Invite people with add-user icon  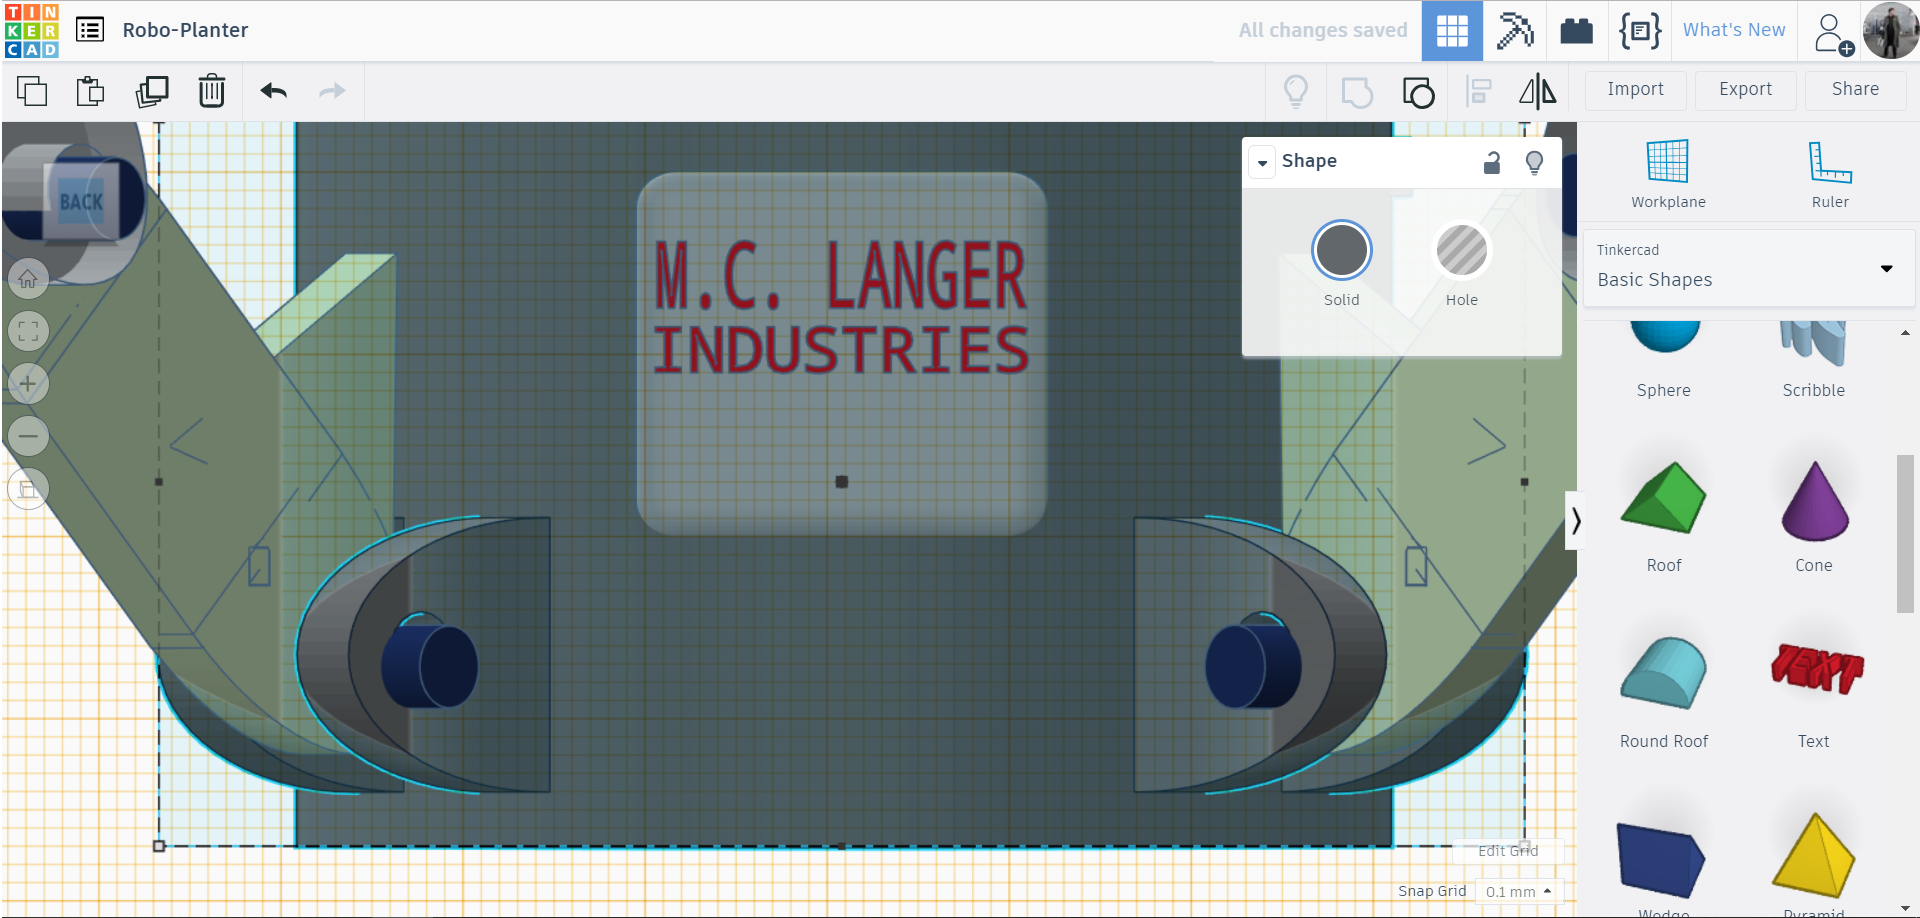pos(1833,33)
